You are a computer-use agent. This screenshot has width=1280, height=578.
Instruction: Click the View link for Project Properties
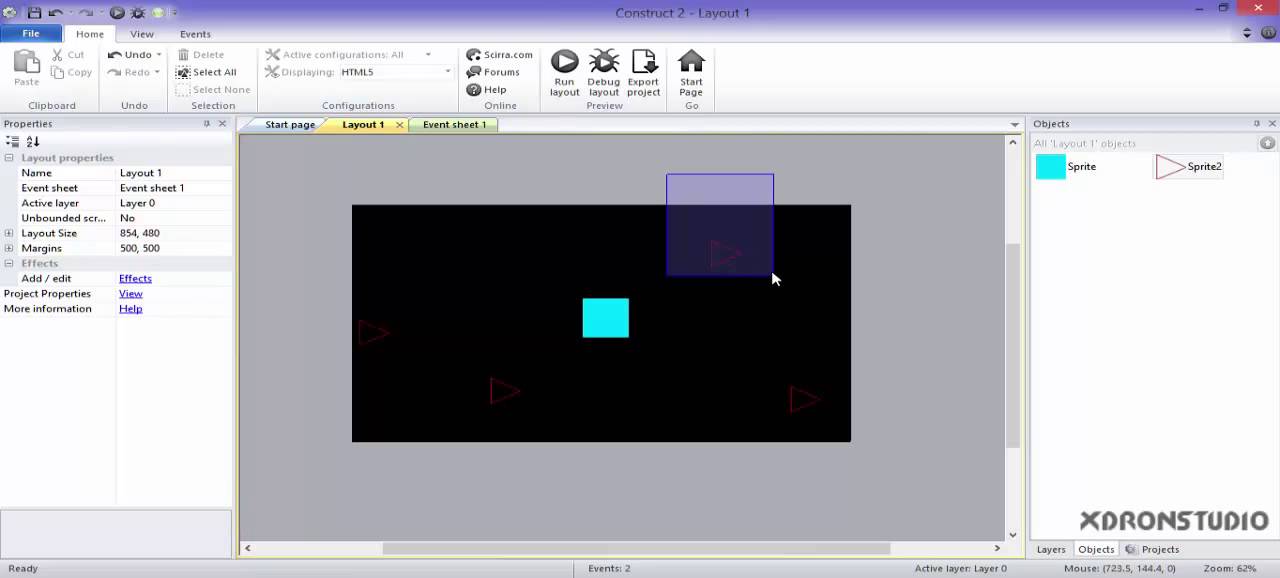(x=131, y=293)
